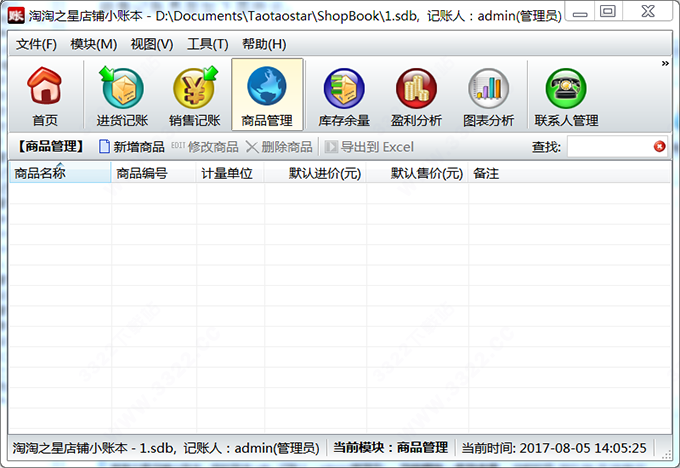Open the 帮助(H) menu
Image resolution: width=680 pixels, height=468 pixels.
264,44
